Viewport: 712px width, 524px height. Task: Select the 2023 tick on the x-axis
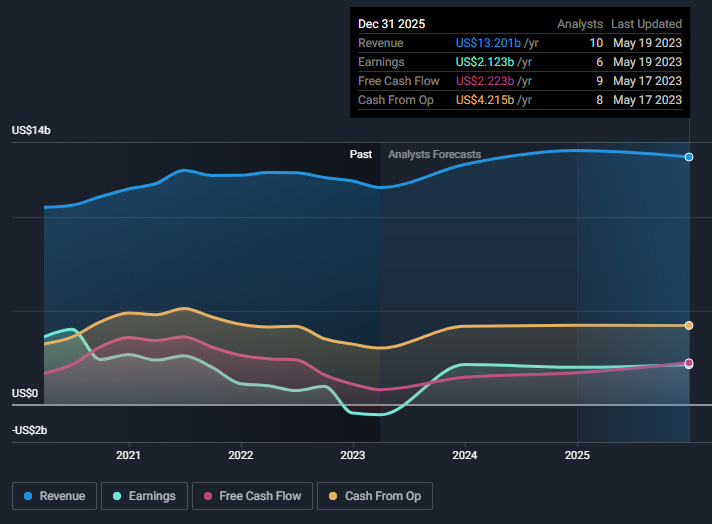pyautogui.click(x=353, y=455)
